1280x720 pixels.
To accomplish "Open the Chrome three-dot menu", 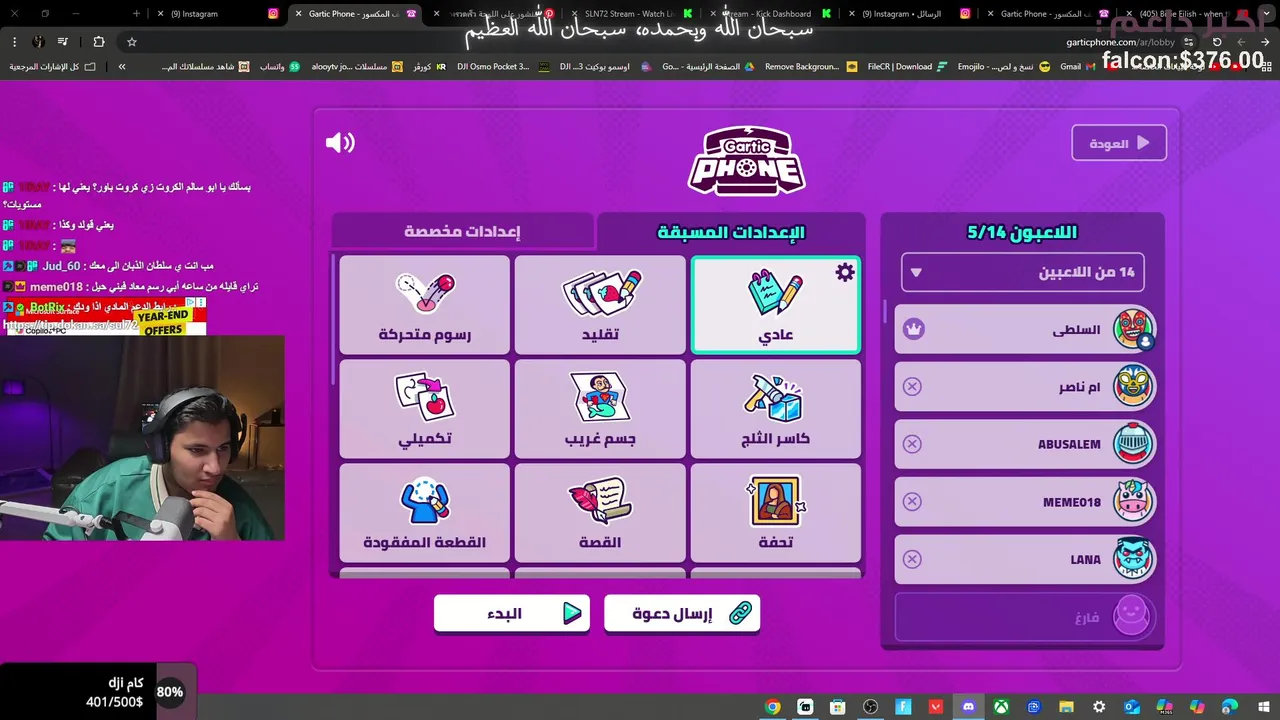I will [x=14, y=42].
